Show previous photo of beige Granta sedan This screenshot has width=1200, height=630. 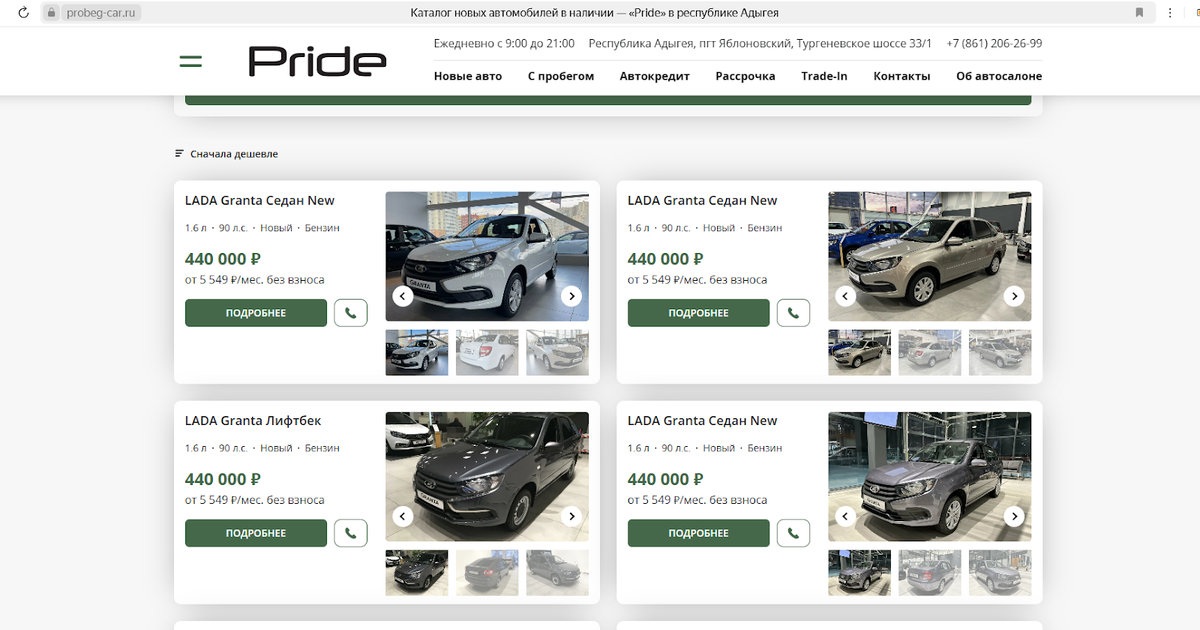point(846,296)
